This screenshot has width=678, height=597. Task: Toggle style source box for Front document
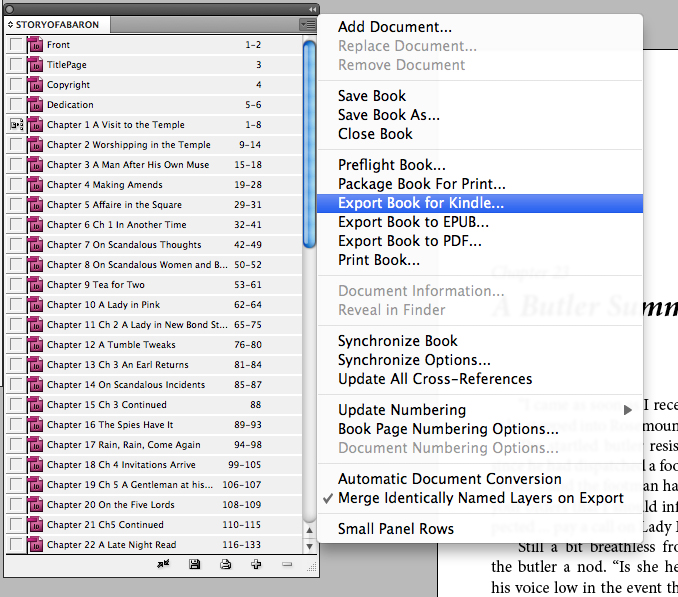point(16,45)
